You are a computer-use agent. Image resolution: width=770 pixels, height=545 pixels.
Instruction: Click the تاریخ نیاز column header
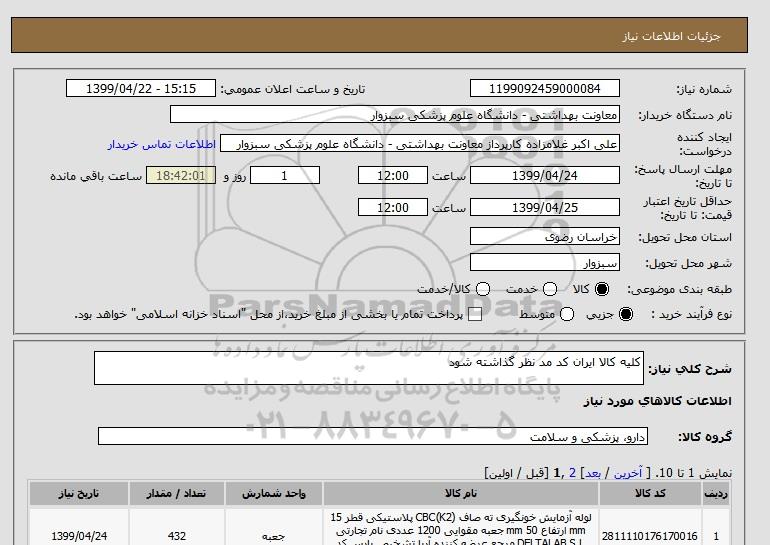coord(79,493)
